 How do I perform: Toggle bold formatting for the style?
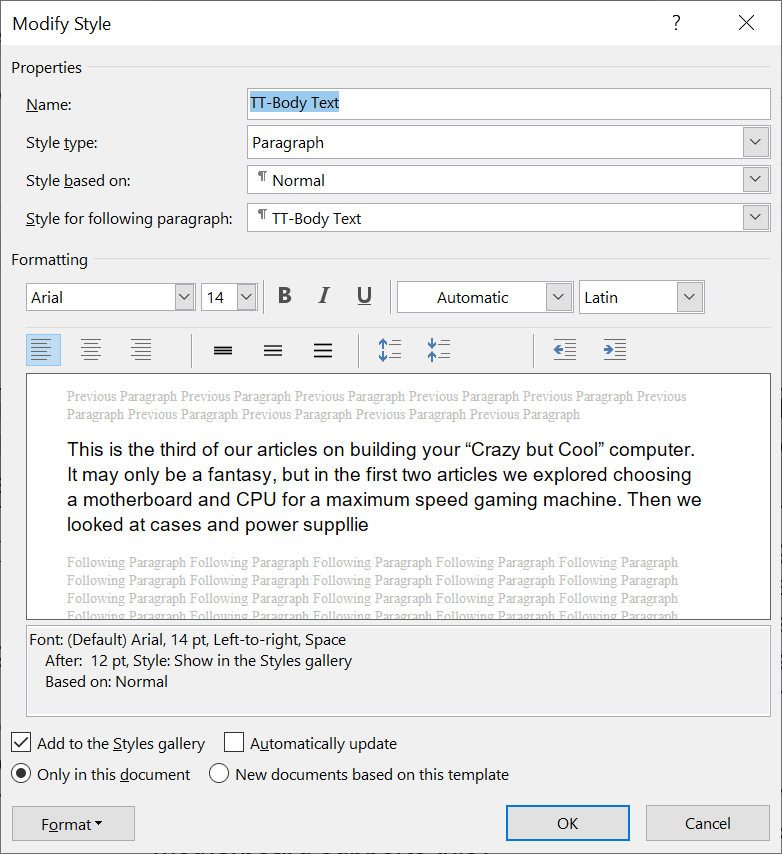pyautogui.click(x=285, y=296)
